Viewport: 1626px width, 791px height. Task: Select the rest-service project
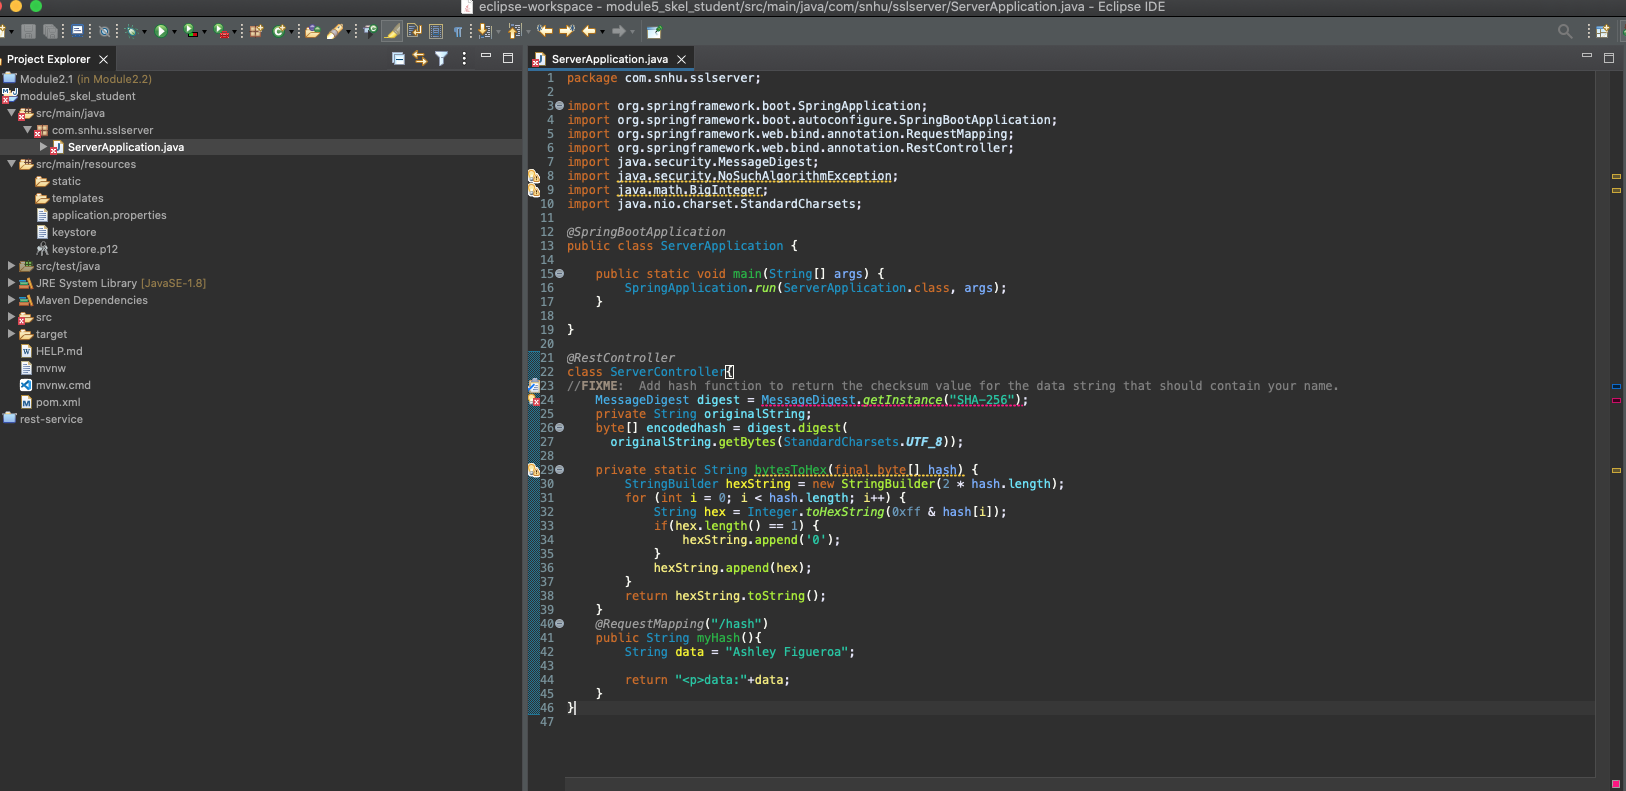[x=51, y=419]
